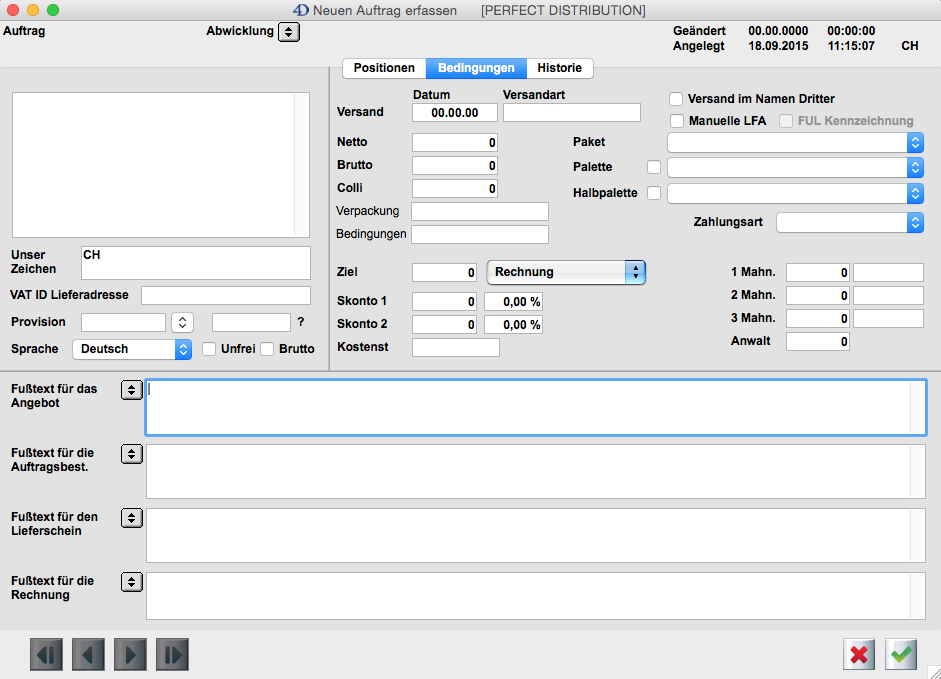
Task: Click the Versand Datum input field
Action: coord(454,113)
